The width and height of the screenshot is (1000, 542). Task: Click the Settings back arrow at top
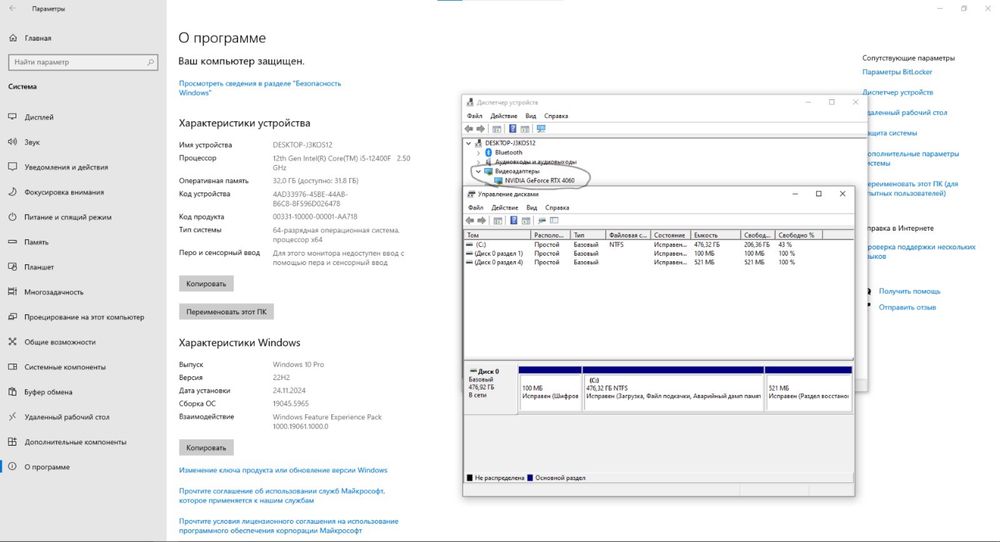coord(13,9)
